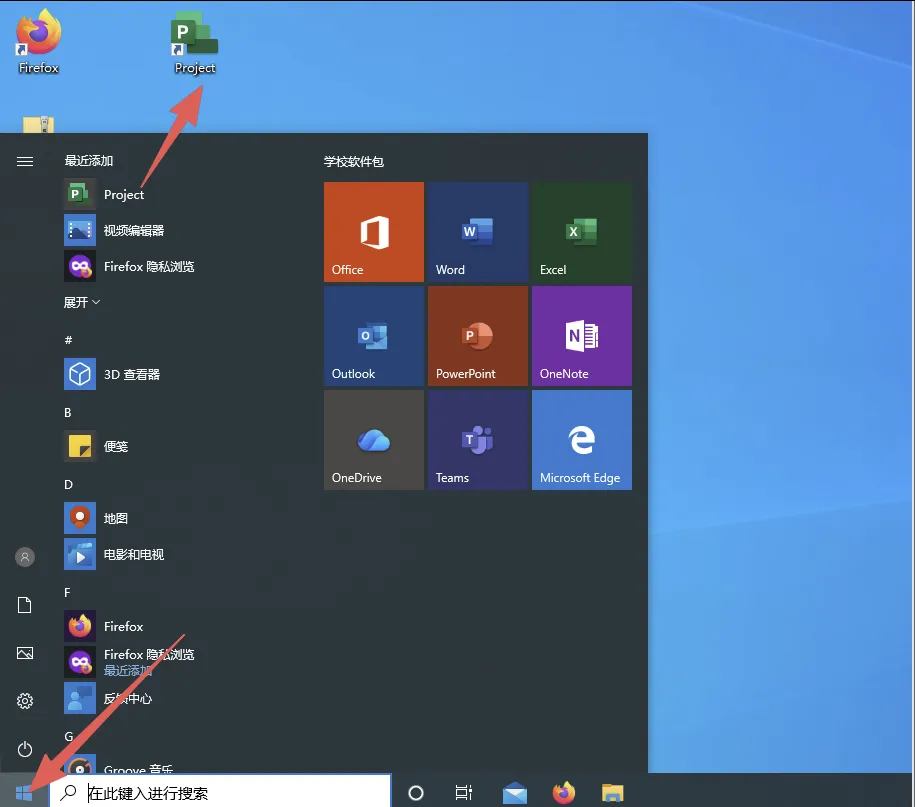This screenshot has width=915, height=807.
Task: Open the Pictures folder shortcut
Action: click(x=25, y=653)
